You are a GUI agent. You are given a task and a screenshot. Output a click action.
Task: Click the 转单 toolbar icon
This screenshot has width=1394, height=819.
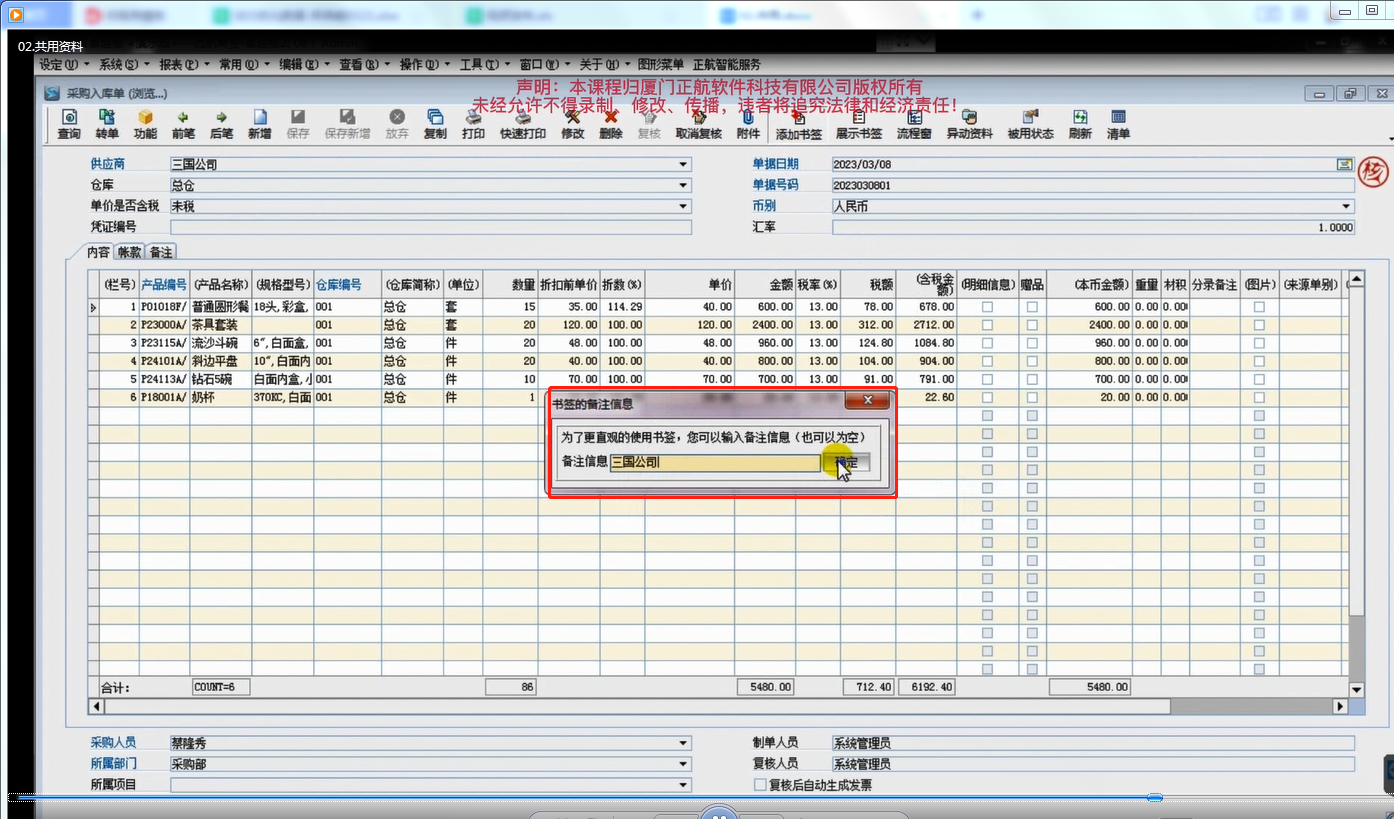(x=107, y=125)
